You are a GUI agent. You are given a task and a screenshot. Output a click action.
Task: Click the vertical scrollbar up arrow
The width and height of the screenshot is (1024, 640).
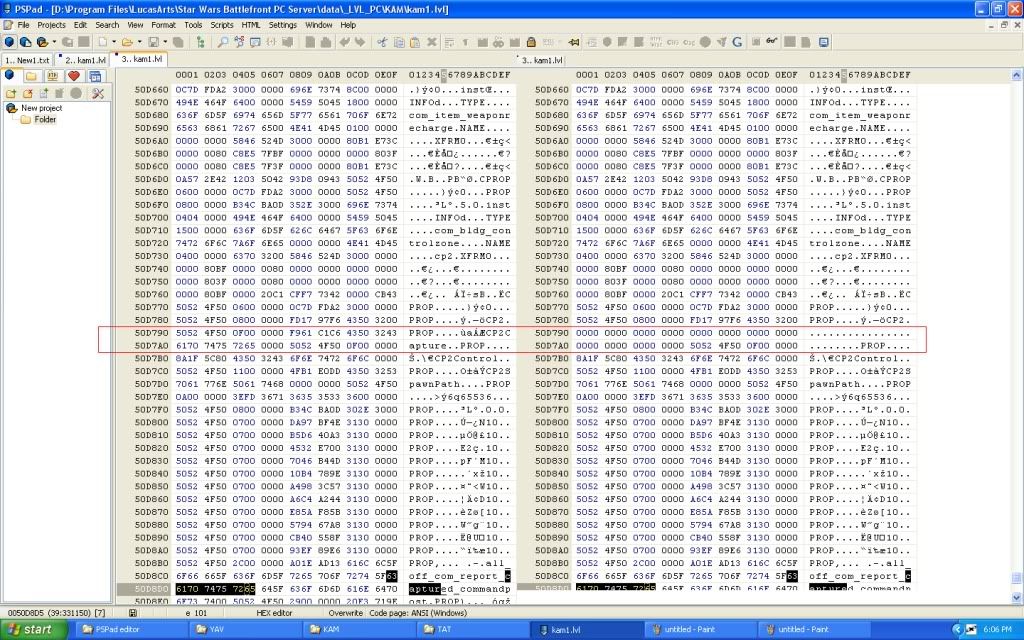coord(1016,75)
